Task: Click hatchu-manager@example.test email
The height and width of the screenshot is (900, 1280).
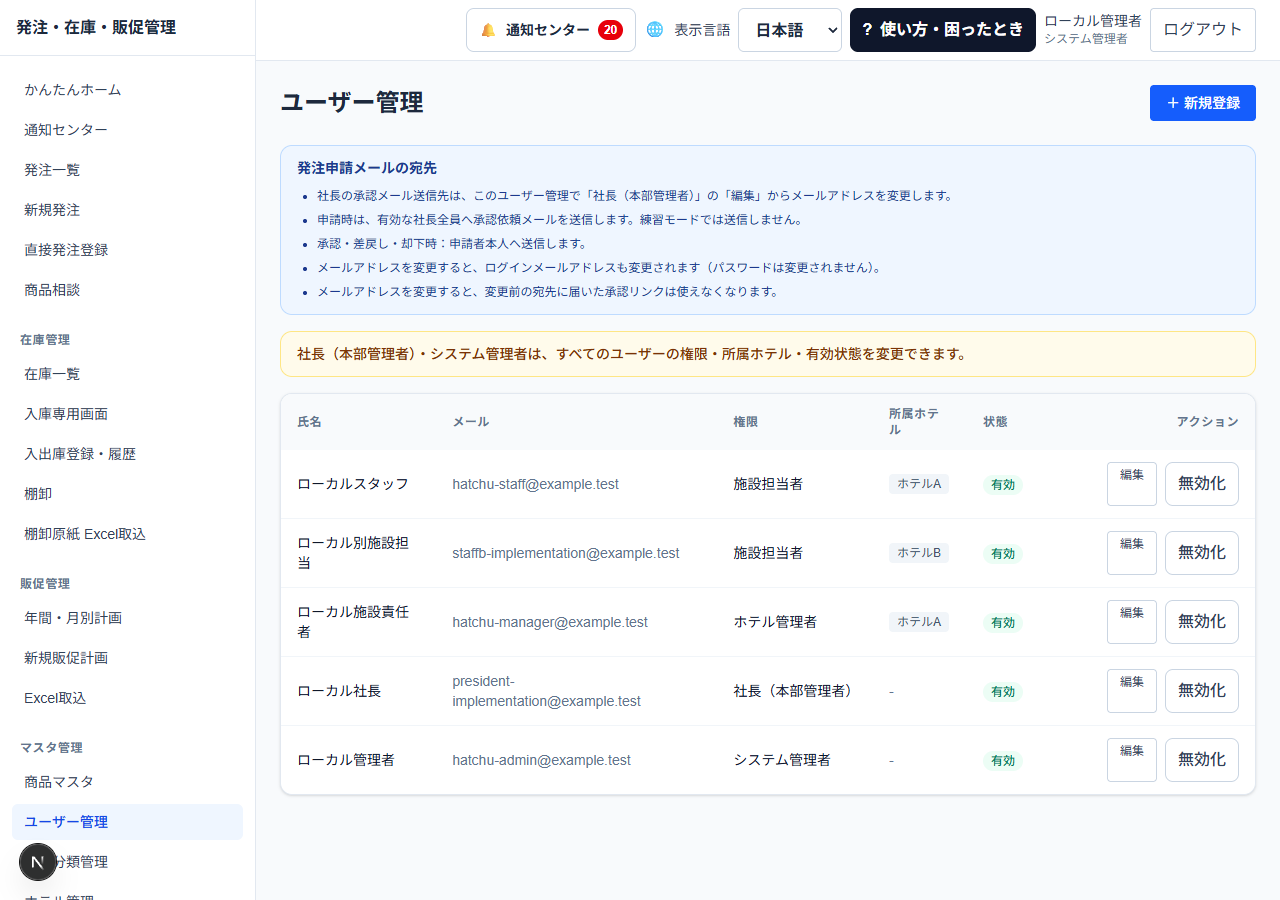Action: (550, 622)
